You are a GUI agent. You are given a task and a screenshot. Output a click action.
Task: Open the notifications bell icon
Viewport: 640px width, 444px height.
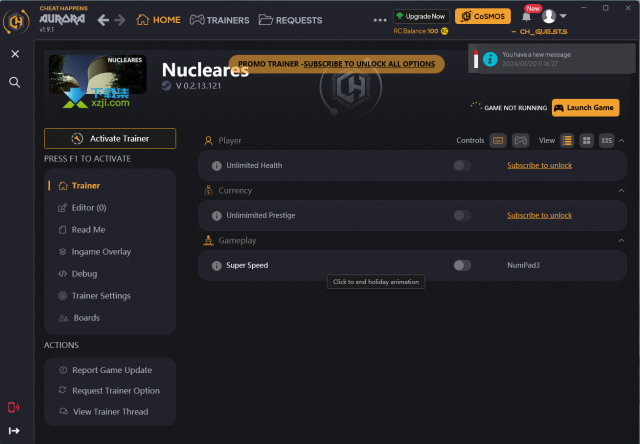526,17
